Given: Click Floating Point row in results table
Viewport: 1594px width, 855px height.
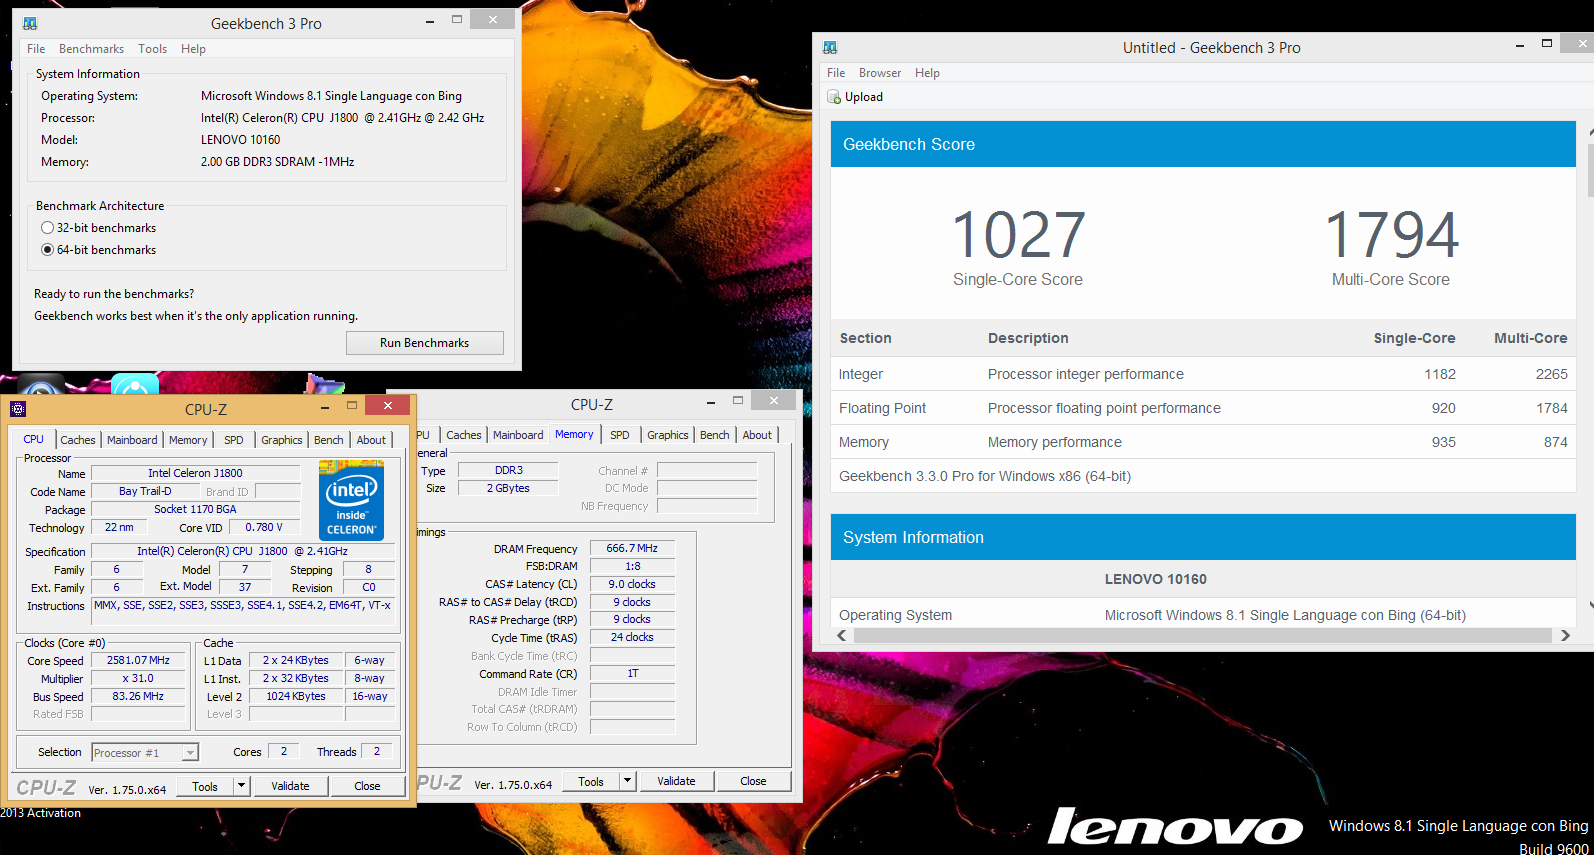Looking at the screenshot, I should (x=1203, y=408).
